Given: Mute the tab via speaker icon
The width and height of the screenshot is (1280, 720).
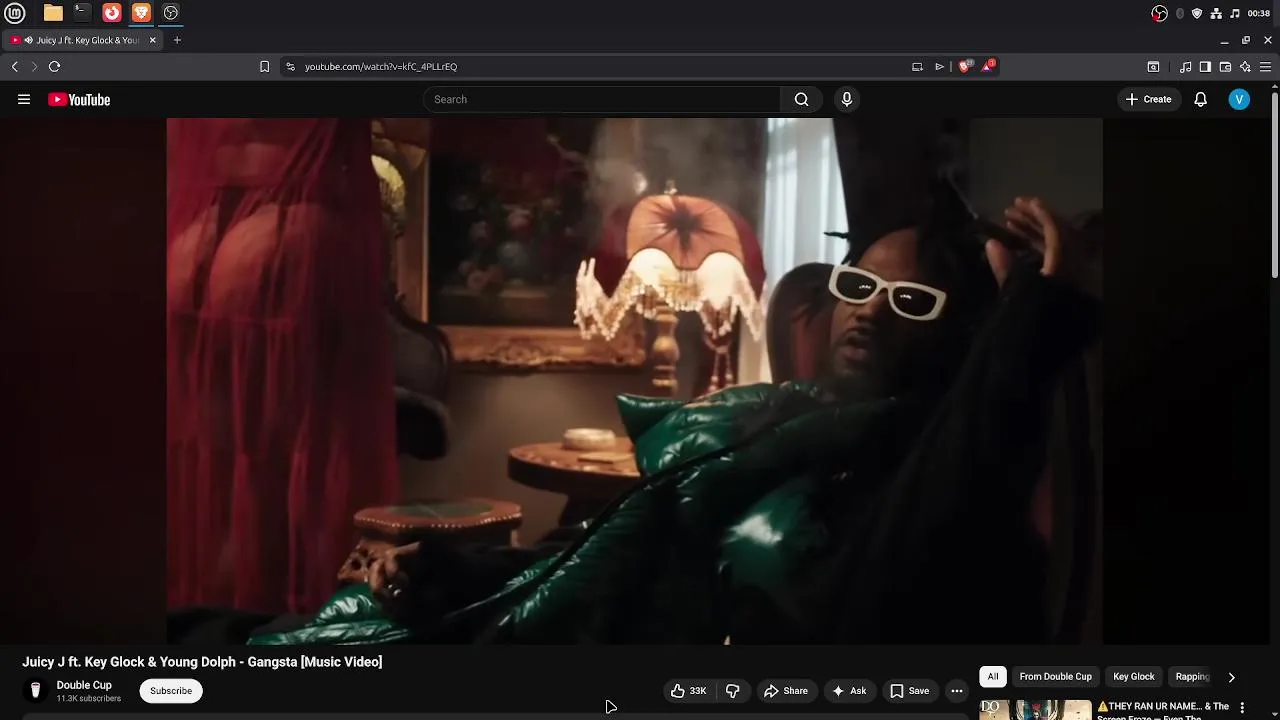Looking at the screenshot, I should [x=28, y=40].
